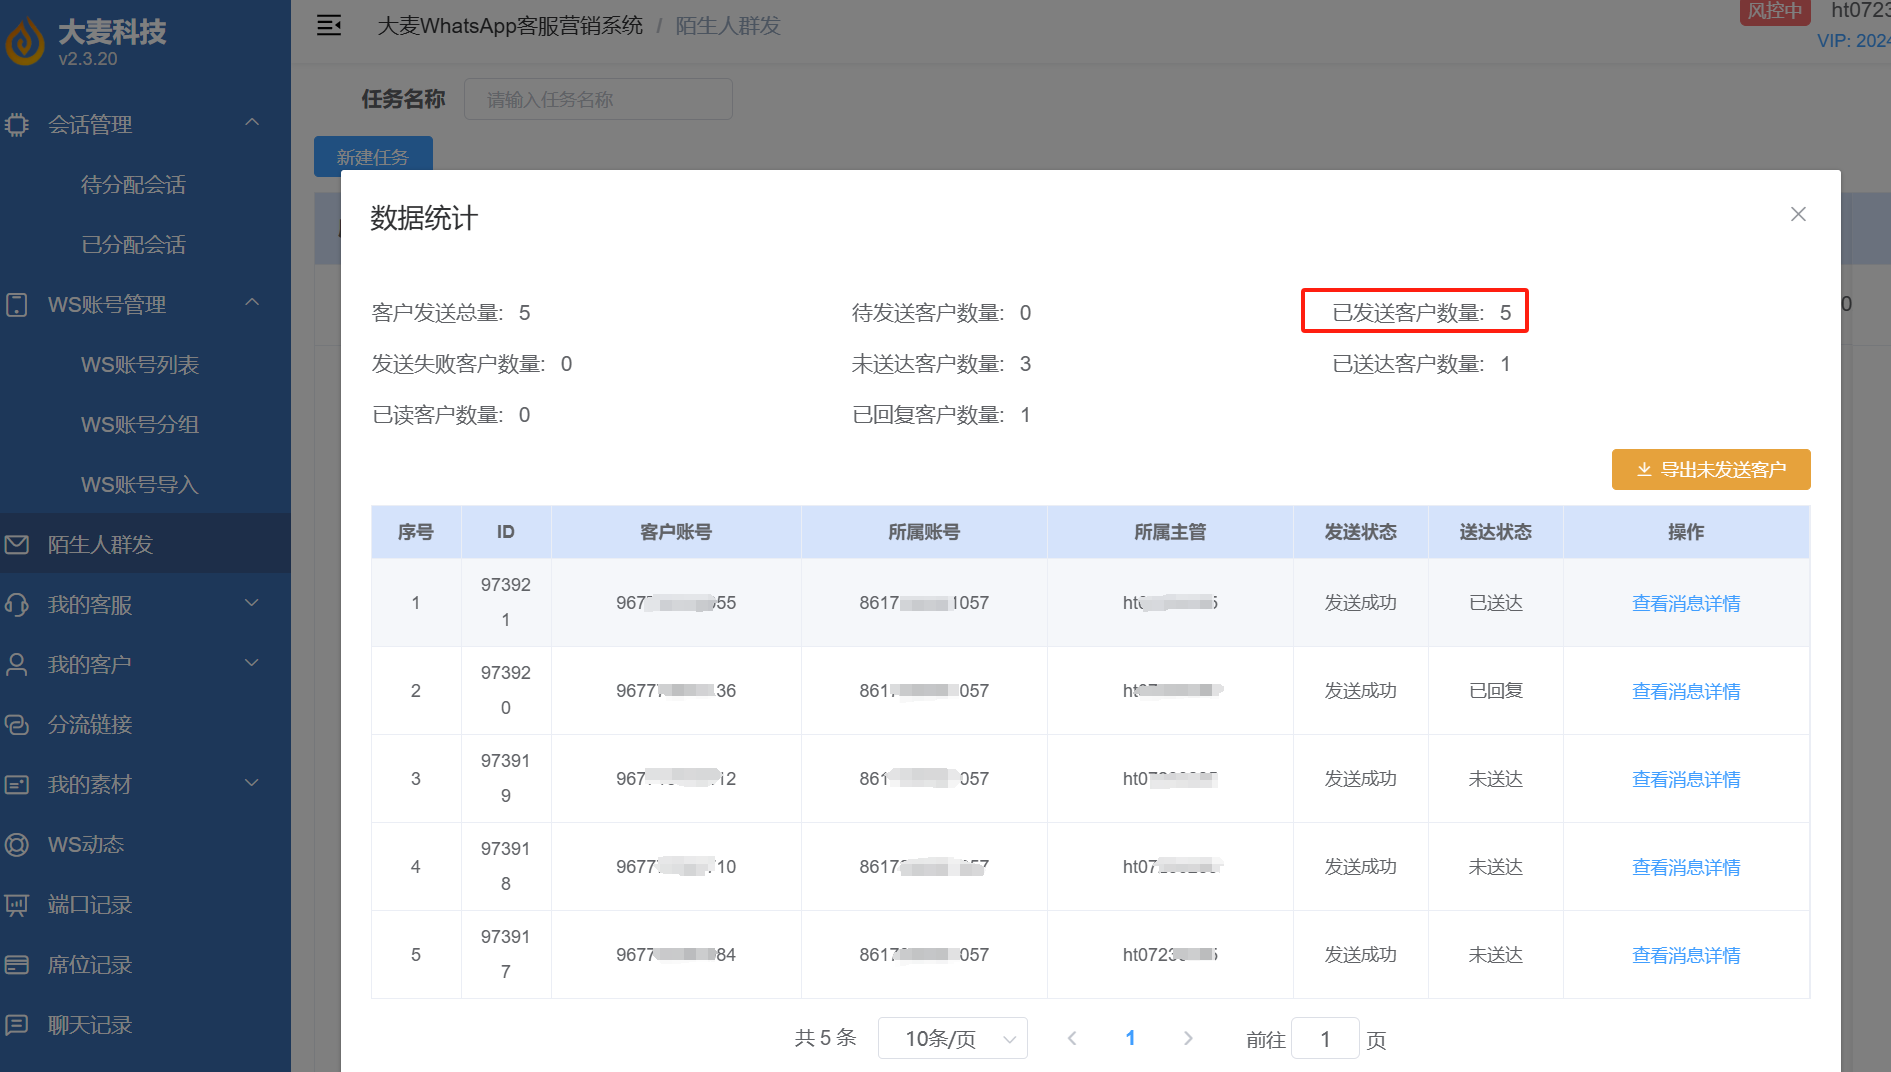Viewport: 1891px width, 1072px height.
Task: Click the 发送状态 column header
Action: tap(1360, 532)
